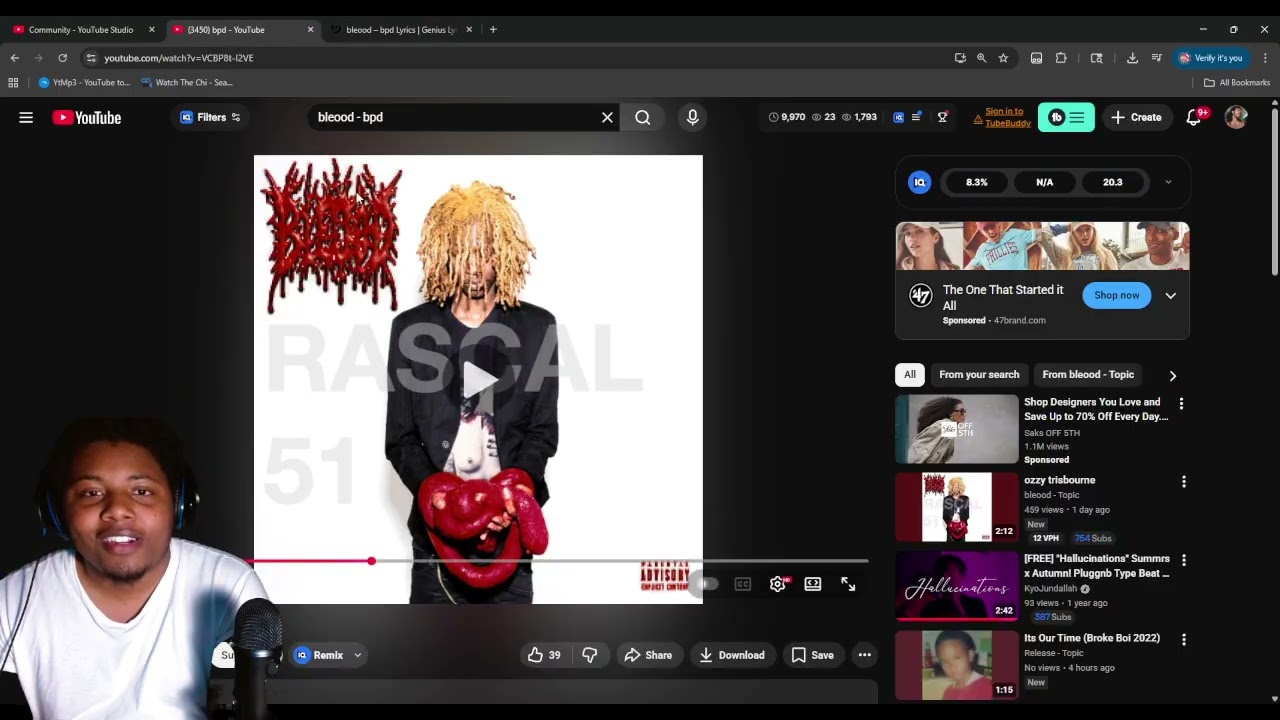Select the 'From your search' chip
The image size is (1280, 720).
tap(979, 375)
